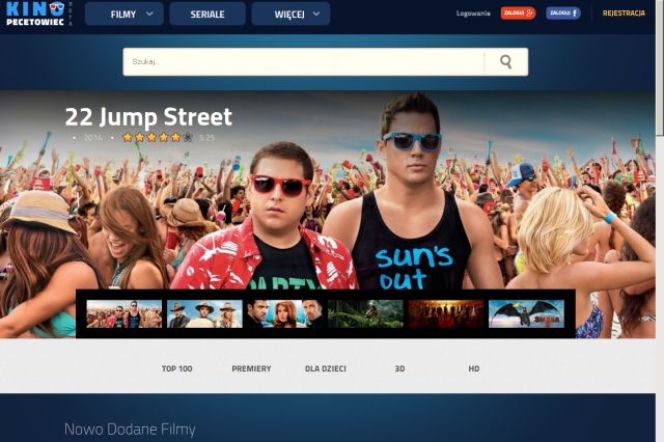Open the Seriale section
This screenshot has height=442, width=664.
tap(207, 14)
